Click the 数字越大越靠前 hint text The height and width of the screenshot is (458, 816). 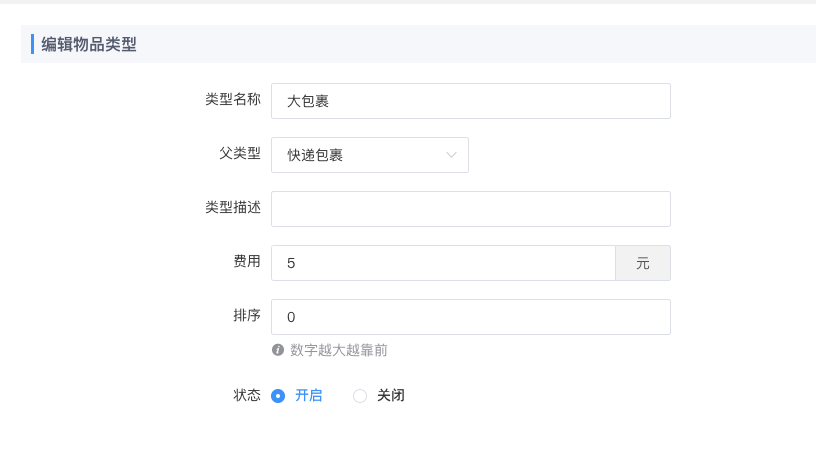[339, 350]
